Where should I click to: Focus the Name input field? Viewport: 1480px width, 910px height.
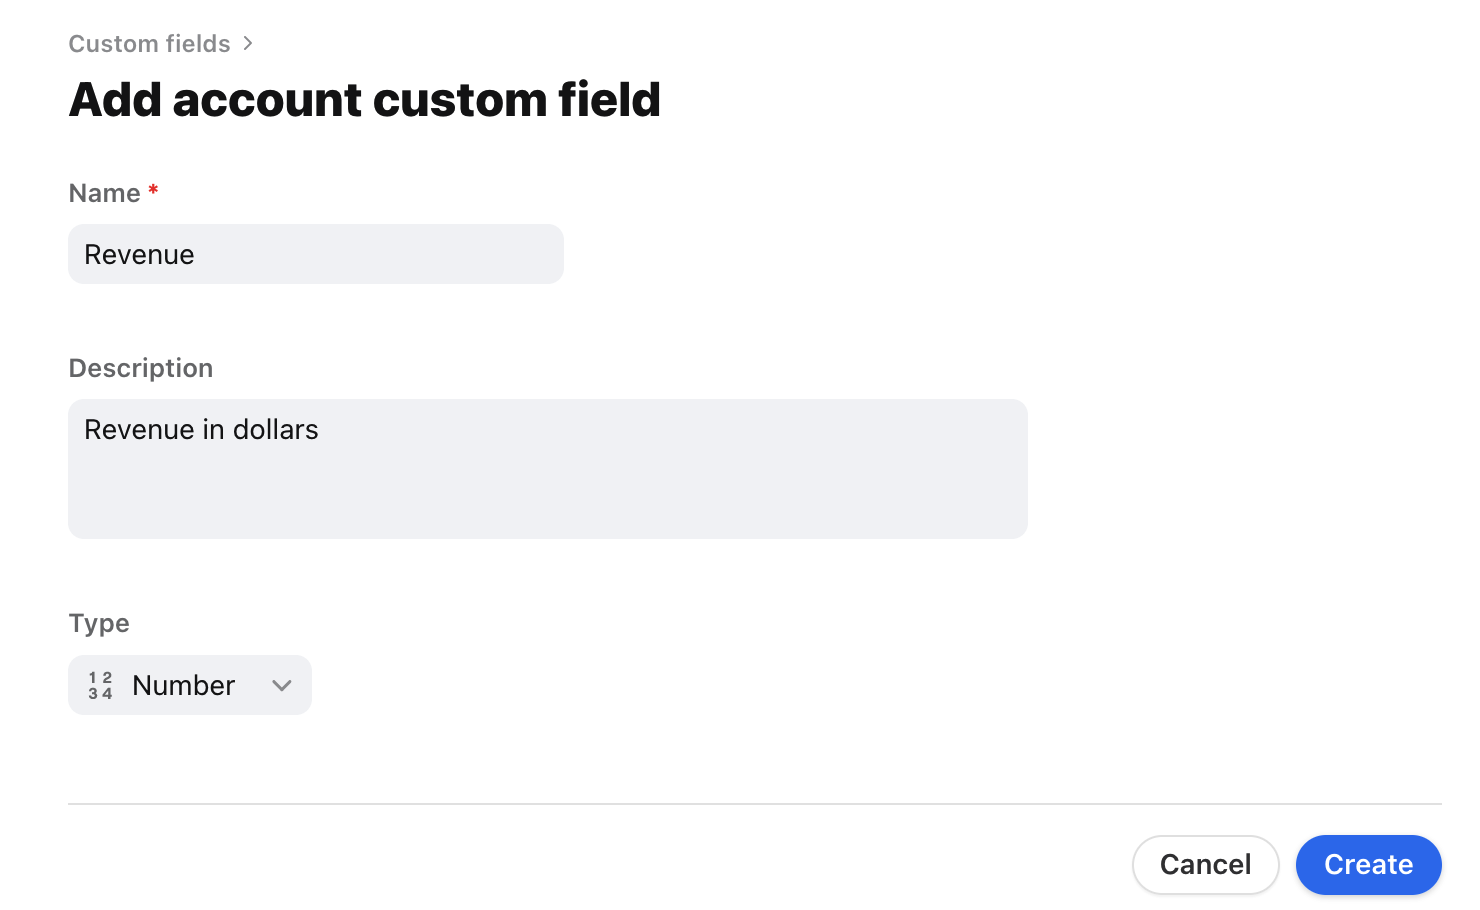click(x=316, y=254)
